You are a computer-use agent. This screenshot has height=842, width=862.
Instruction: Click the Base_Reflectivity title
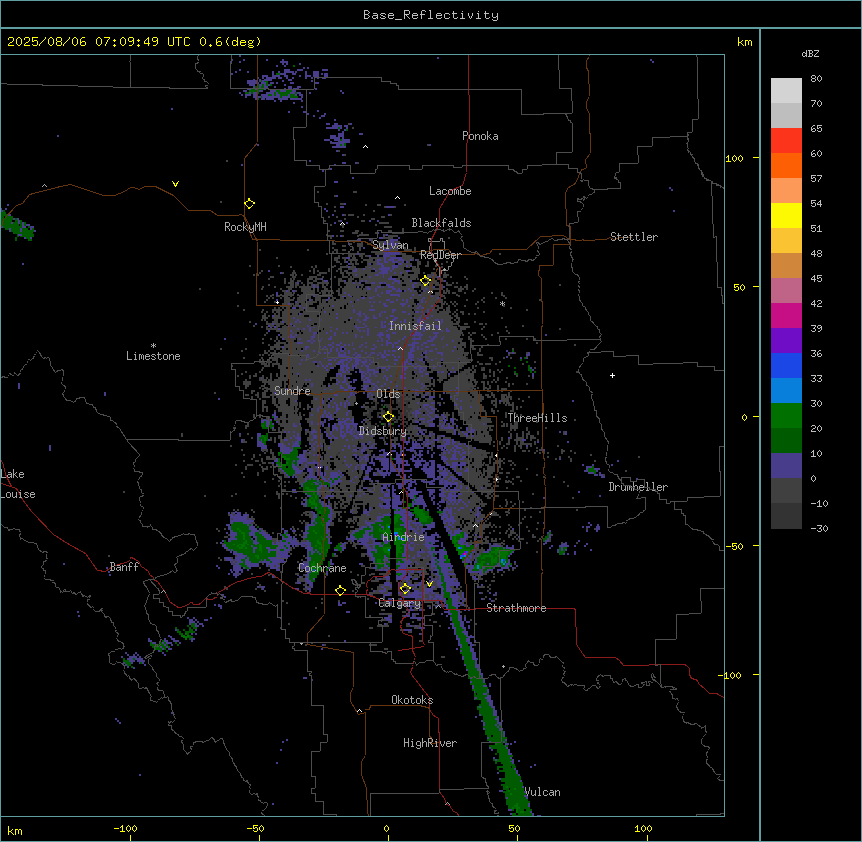(431, 15)
